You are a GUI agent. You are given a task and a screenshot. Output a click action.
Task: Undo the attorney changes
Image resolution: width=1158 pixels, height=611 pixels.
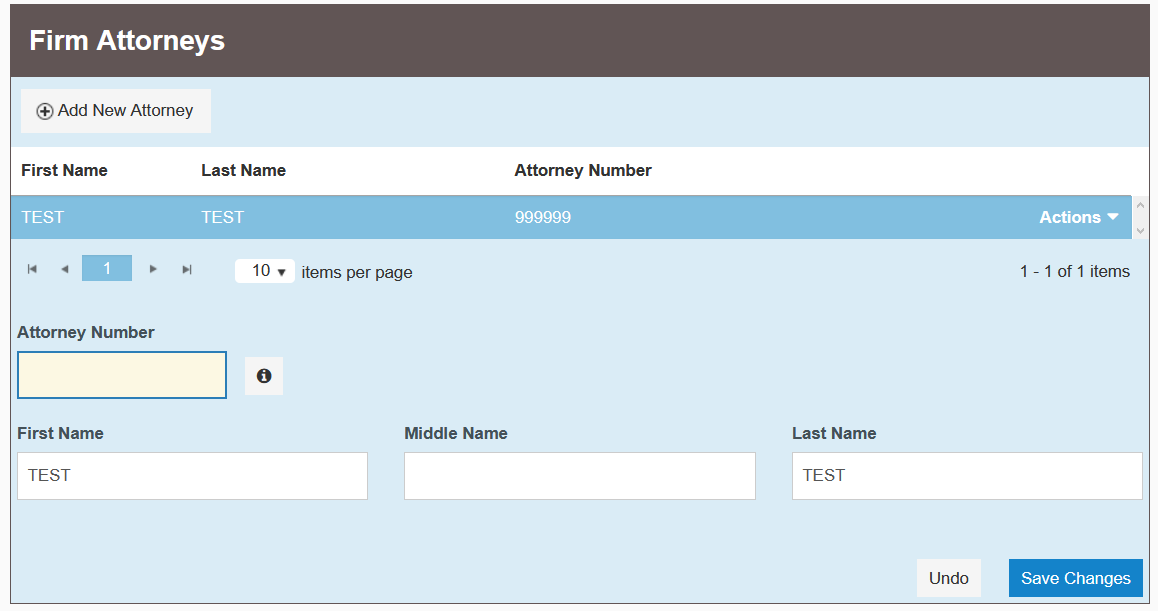coord(949,578)
